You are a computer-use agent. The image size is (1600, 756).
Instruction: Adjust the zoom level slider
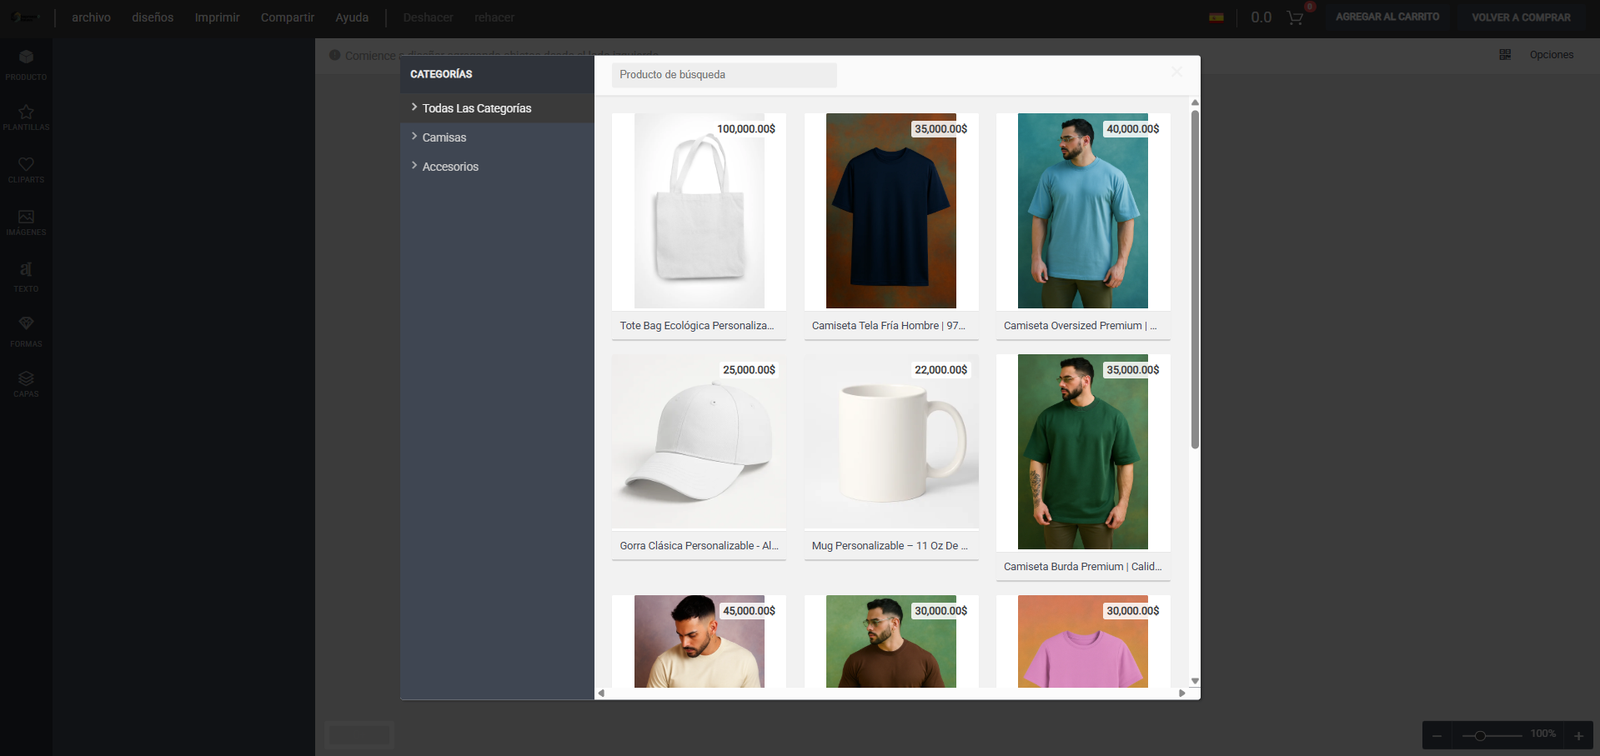click(1481, 736)
